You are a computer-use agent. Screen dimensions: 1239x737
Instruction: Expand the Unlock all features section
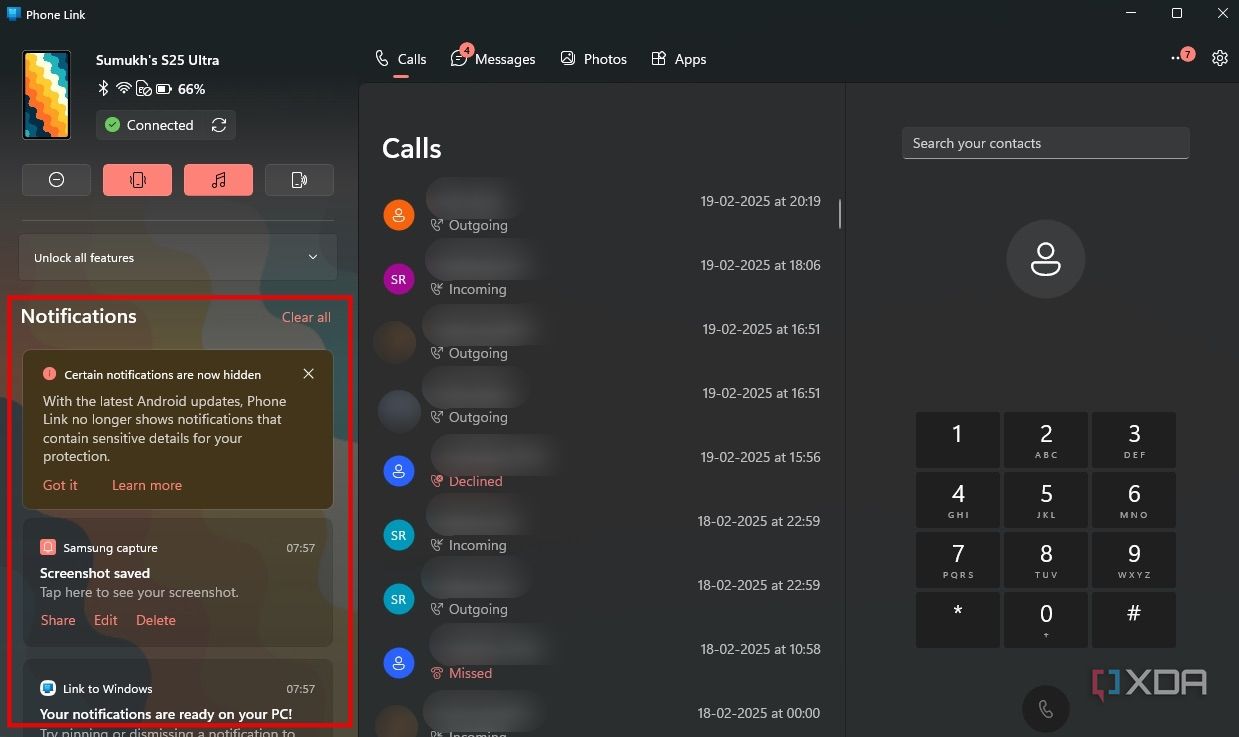[x=313, y=257]
